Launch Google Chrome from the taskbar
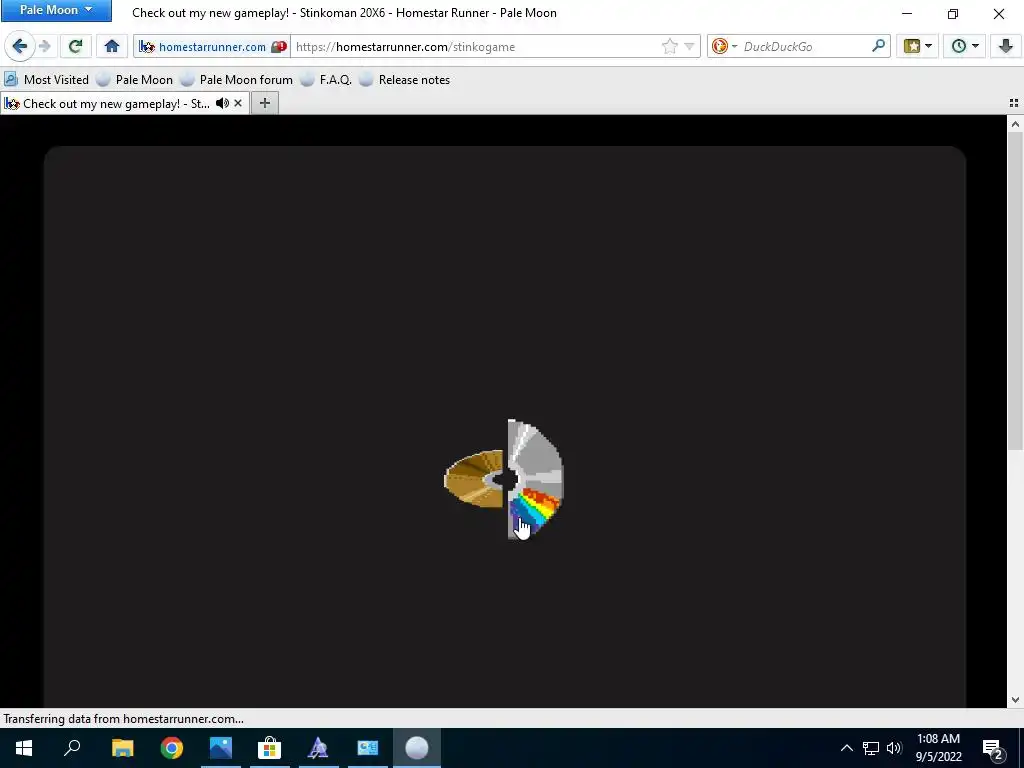This screenshot has height=768, width=1024. [x=172, y=748]
